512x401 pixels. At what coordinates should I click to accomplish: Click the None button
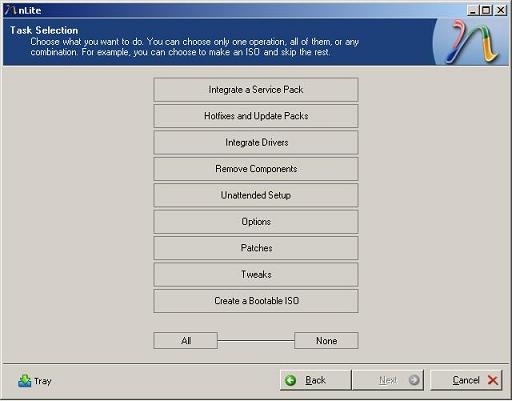(x=326, y=340)
